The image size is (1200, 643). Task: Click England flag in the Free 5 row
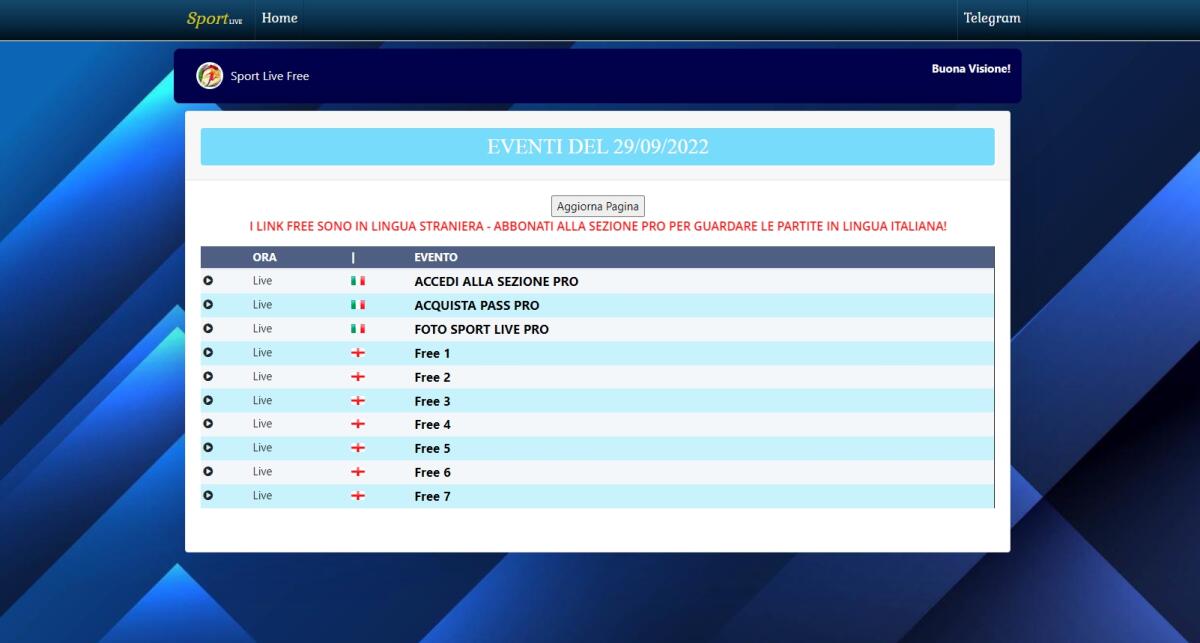click(x=358, y=448)
